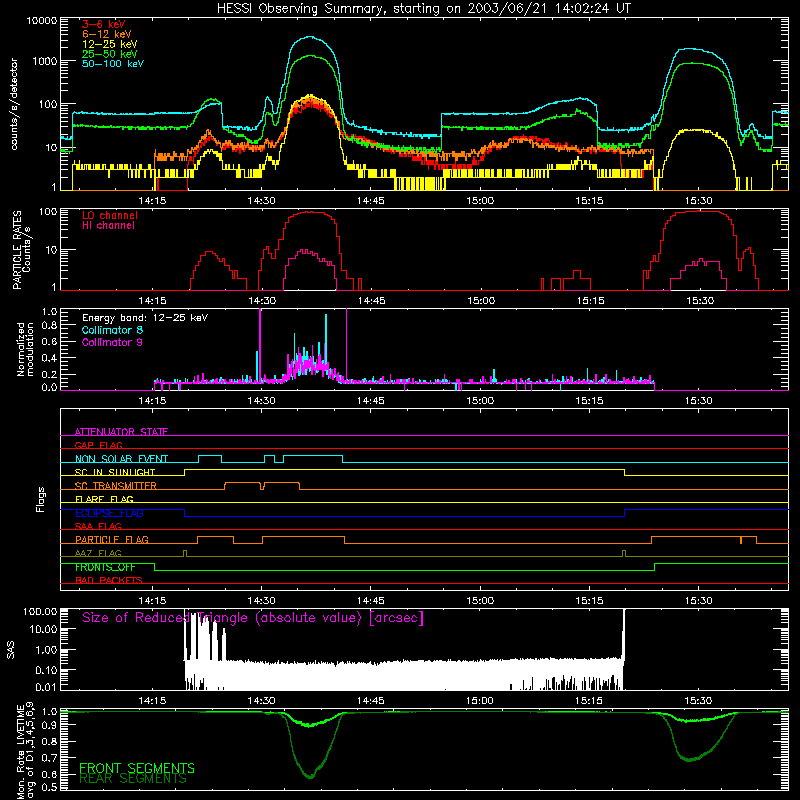Click the Normalized modulation axis label
Screen dimensions: 800x800
25,349
